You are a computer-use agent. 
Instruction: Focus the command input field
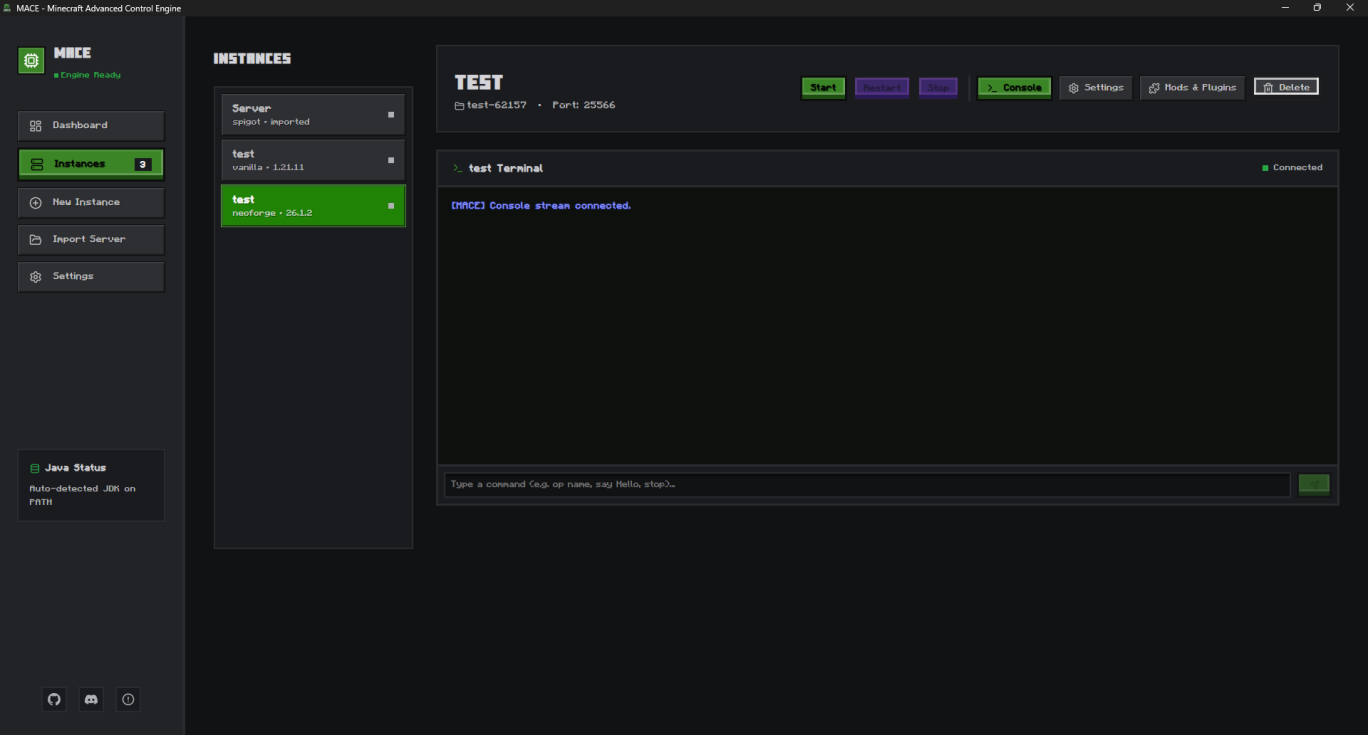click(867, 485)
